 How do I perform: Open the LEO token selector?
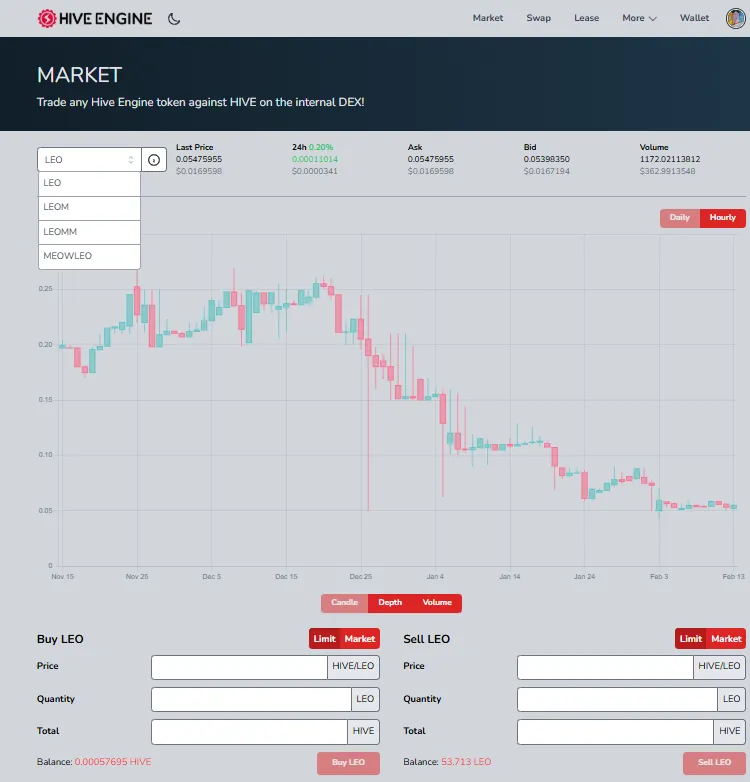tap(89, 160)
